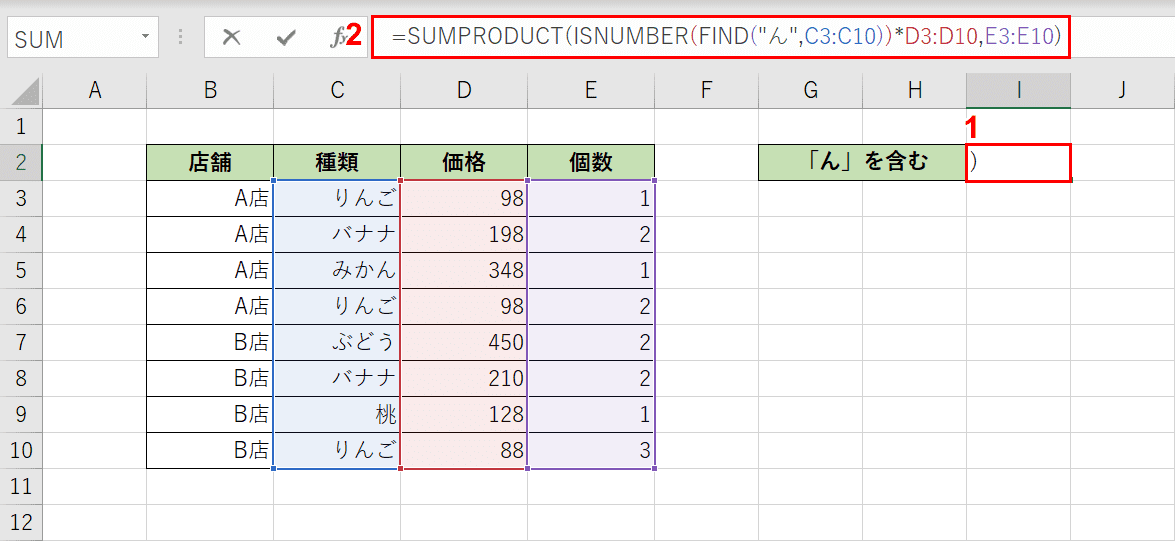Select row 1 header
The width and height of the screenshot is (1175, 541).
(21, 126)
